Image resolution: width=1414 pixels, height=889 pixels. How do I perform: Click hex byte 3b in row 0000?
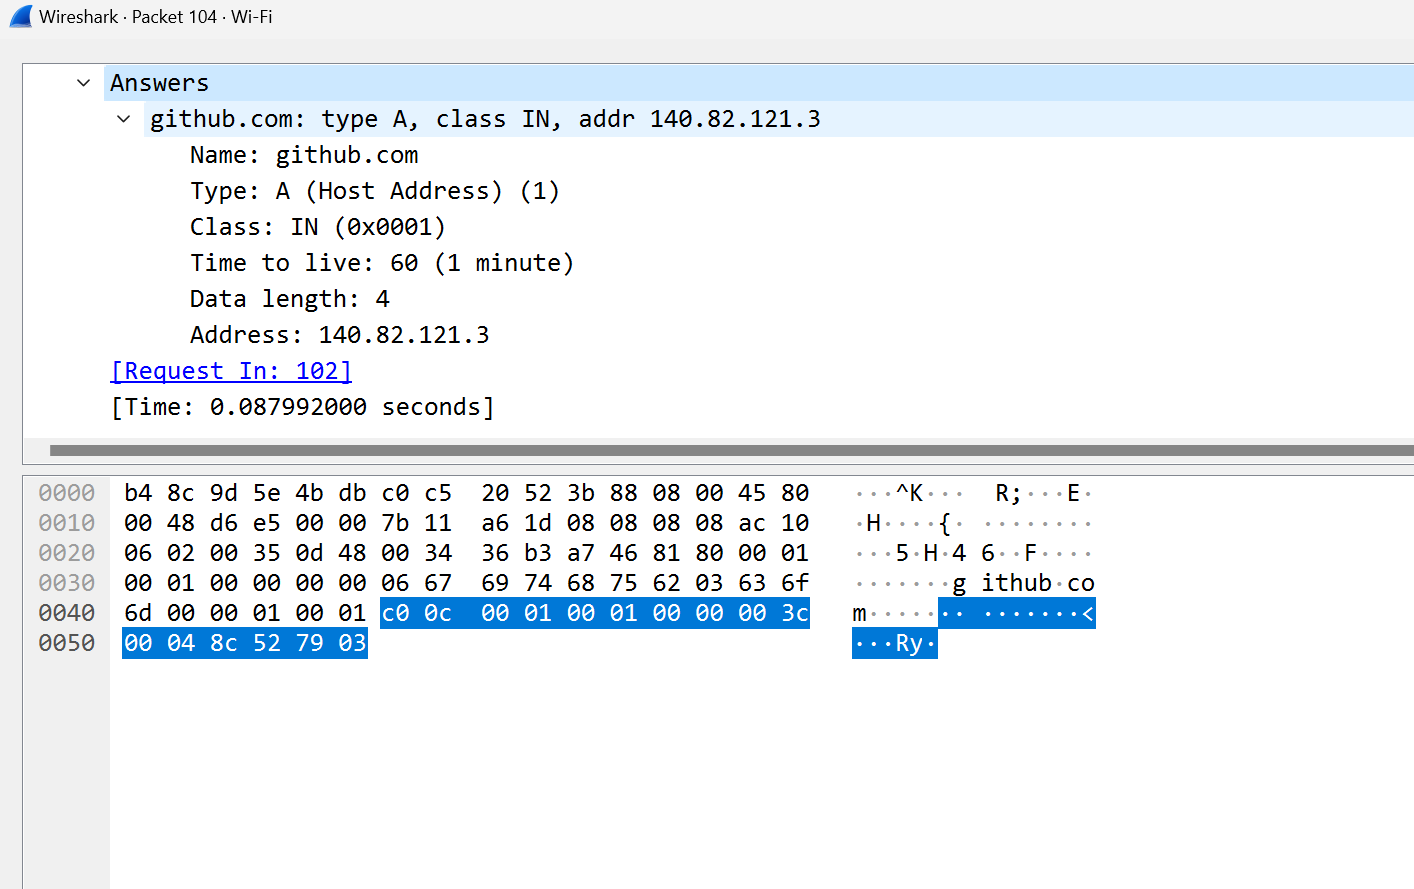tap(581, 493)
